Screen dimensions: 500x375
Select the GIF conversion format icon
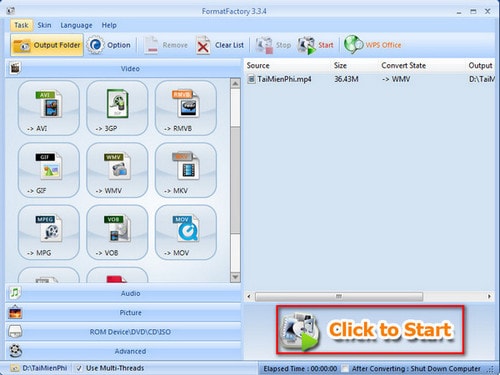coord(49,170)
